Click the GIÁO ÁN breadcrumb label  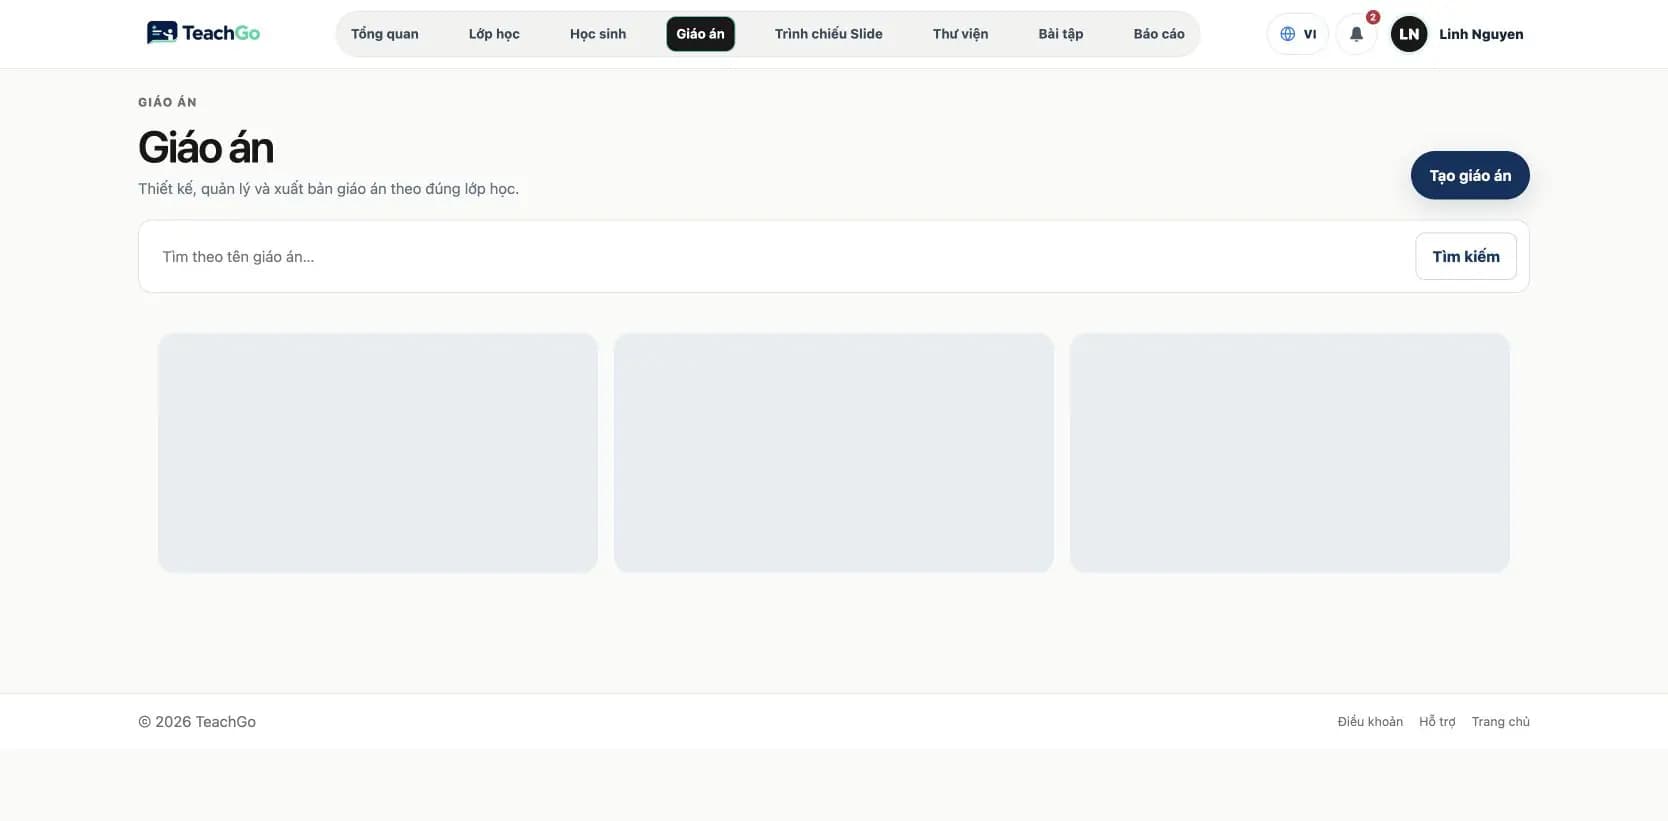tap(167, 102)
